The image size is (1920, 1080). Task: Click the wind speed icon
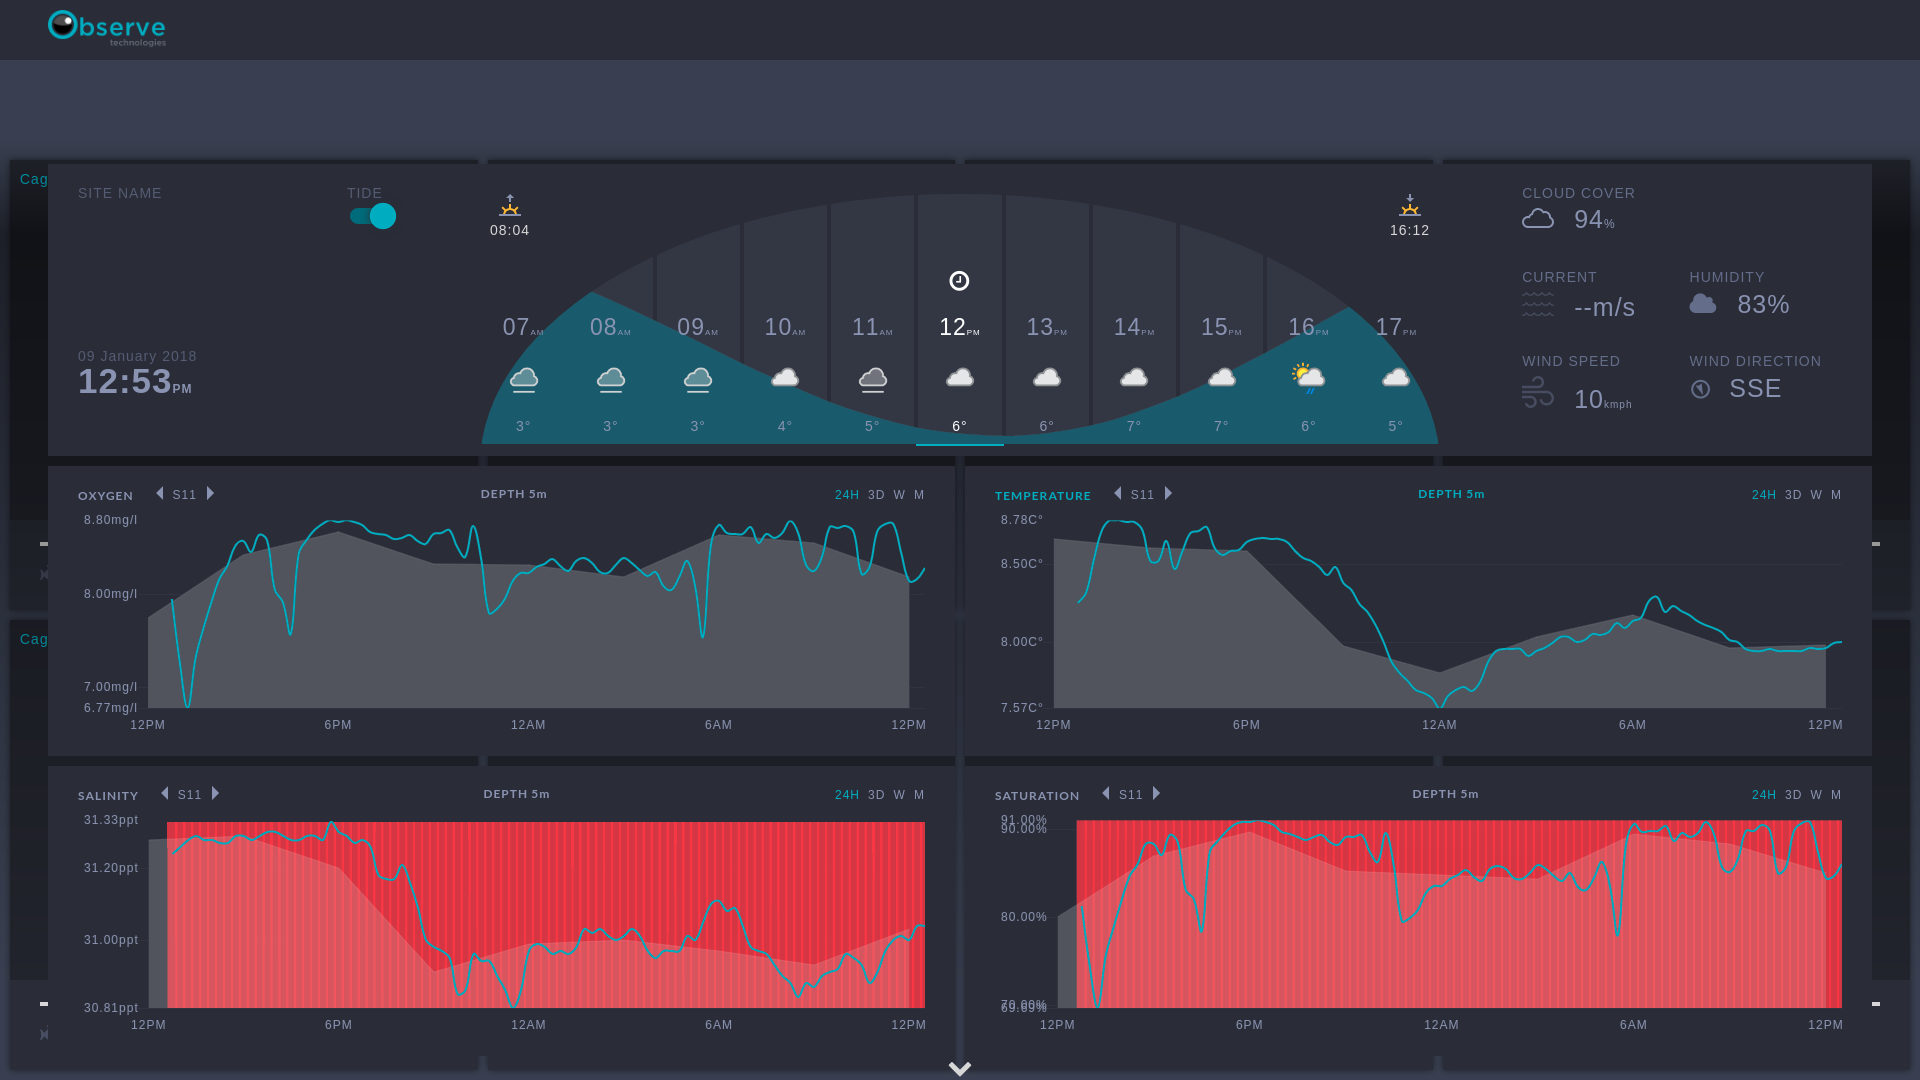tap(1537, 393)
